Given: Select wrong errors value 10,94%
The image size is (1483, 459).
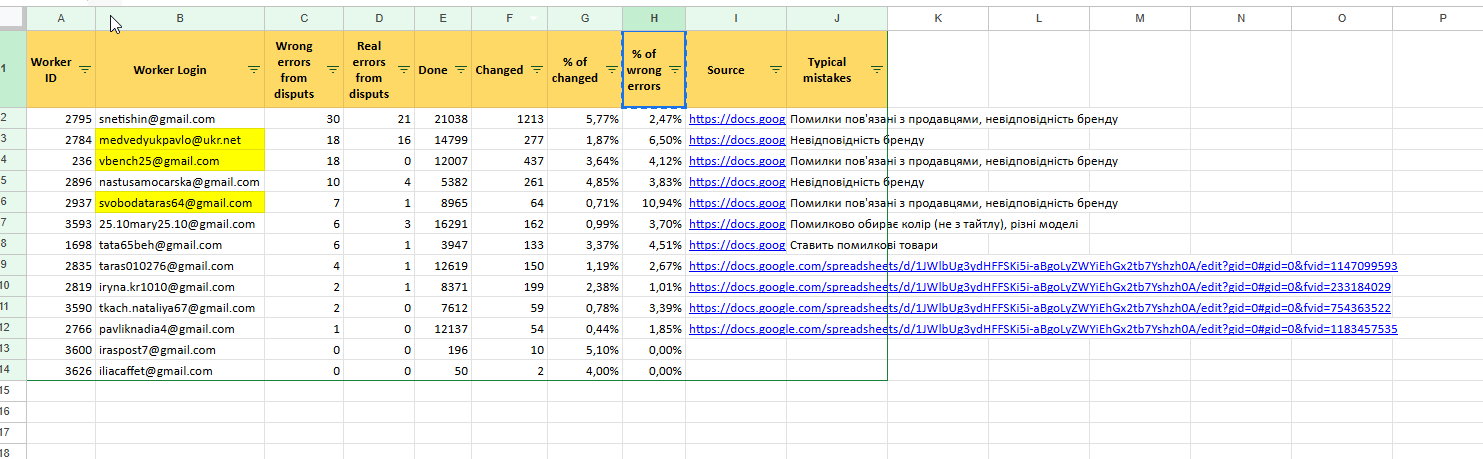Looking at the screenshot, I should click(x=654, y=203).
